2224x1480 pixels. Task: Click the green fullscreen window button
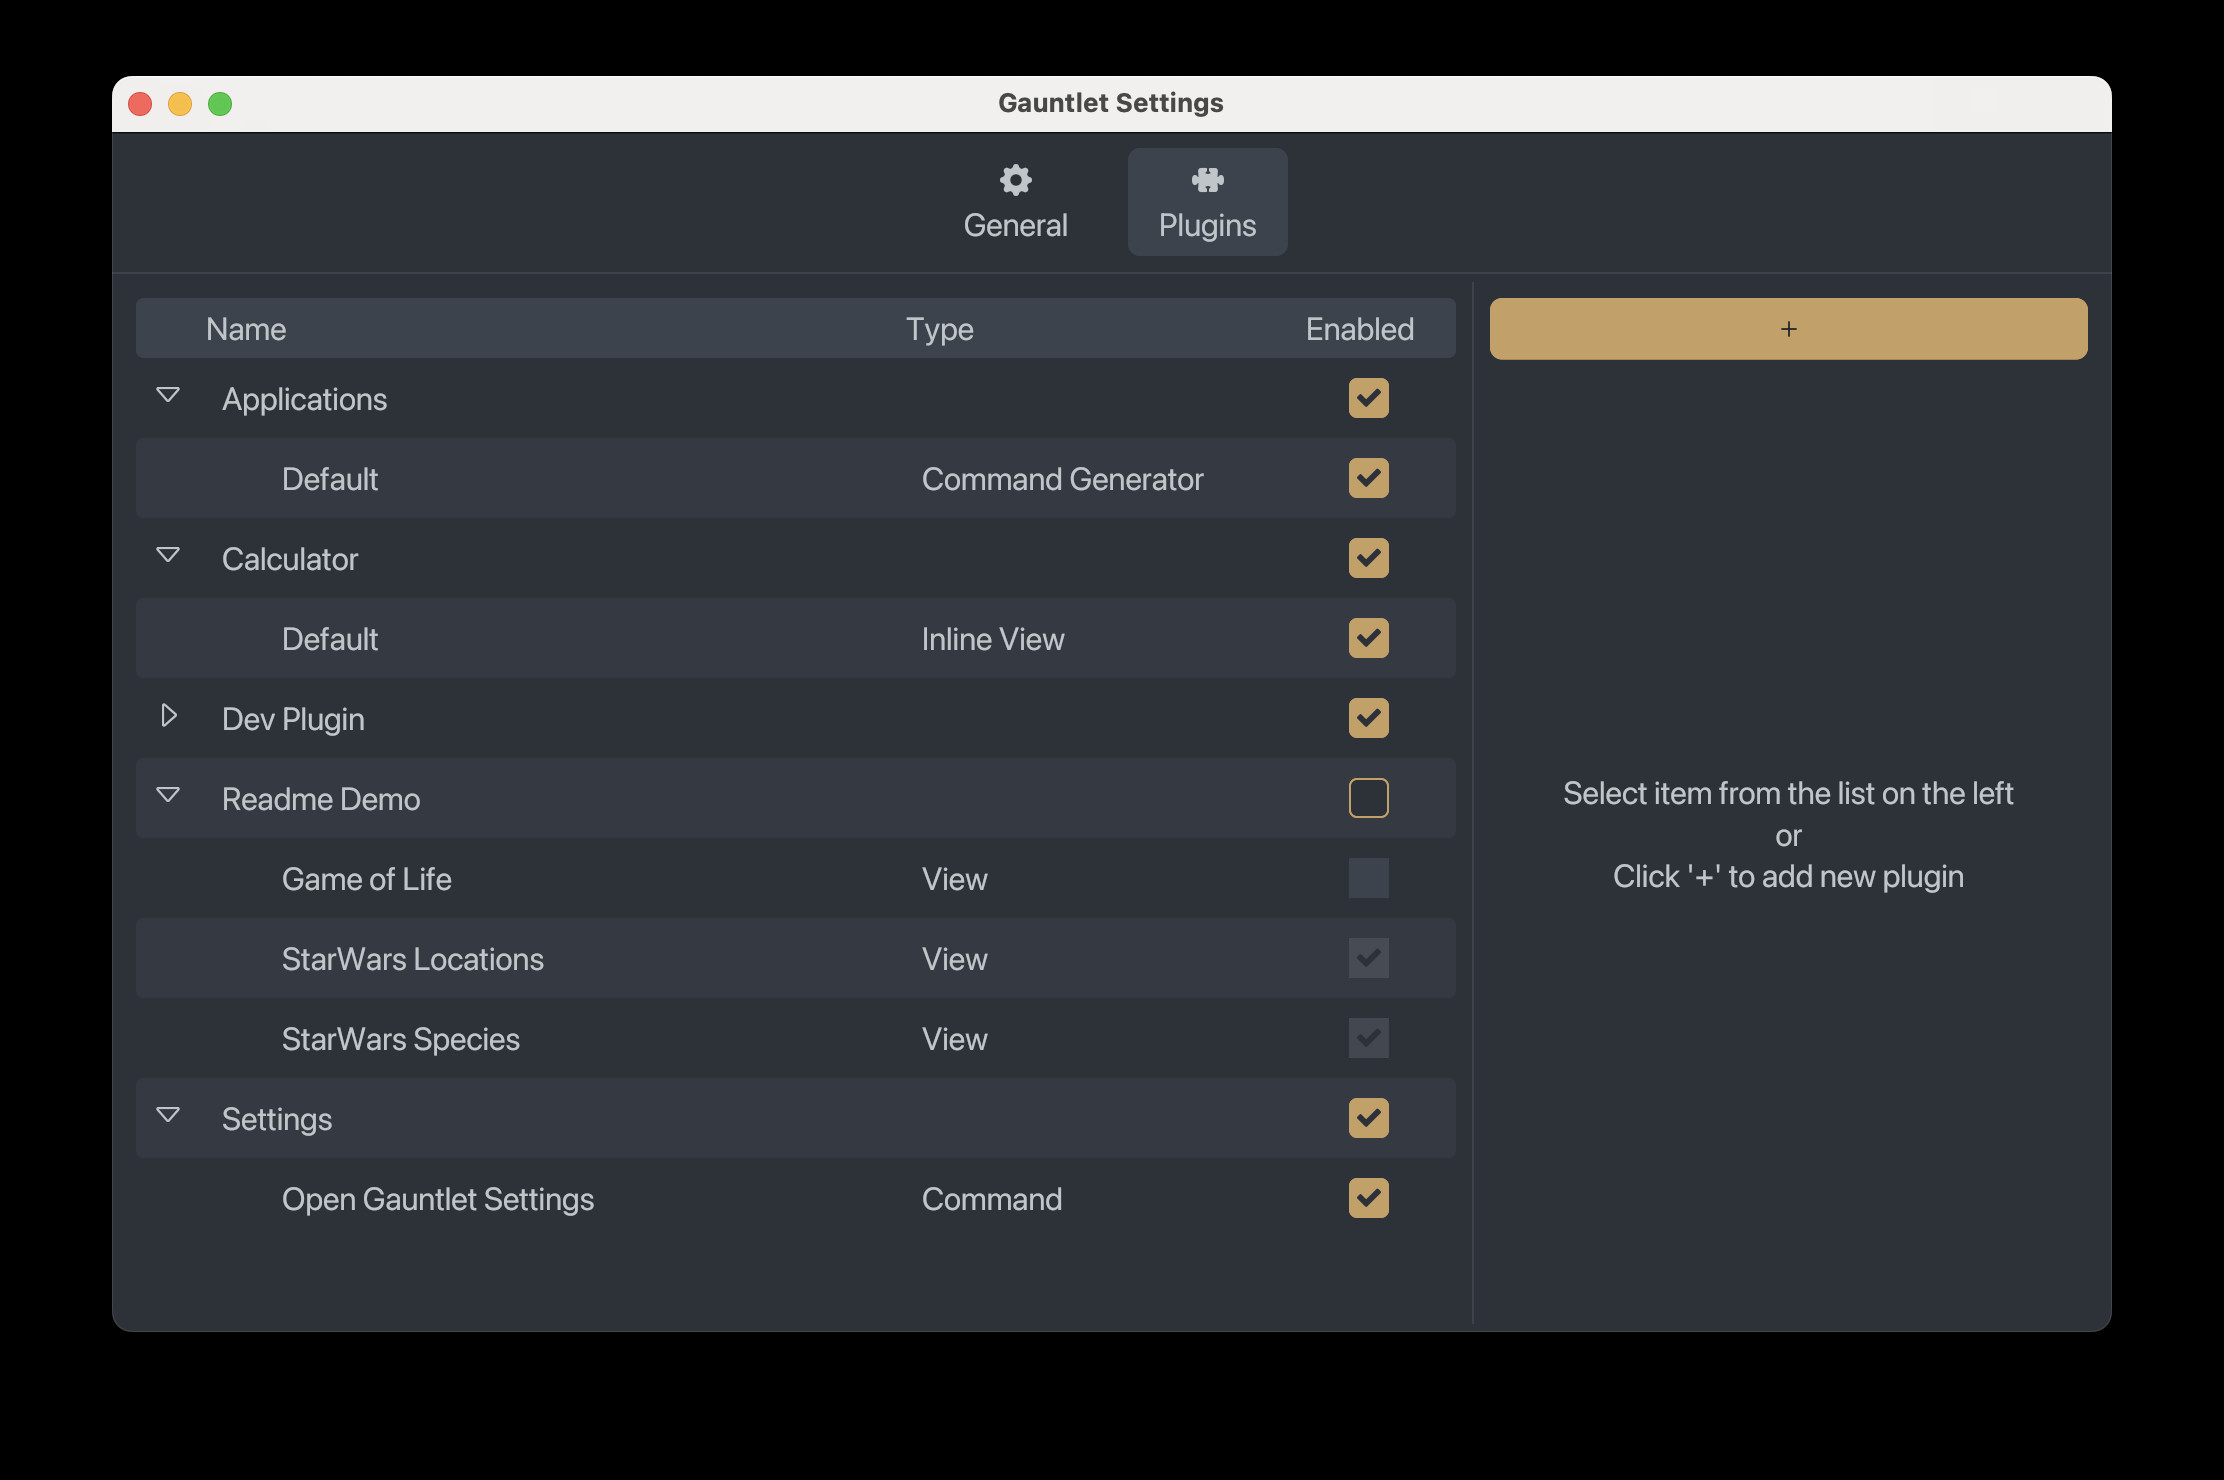click(220, 104)
